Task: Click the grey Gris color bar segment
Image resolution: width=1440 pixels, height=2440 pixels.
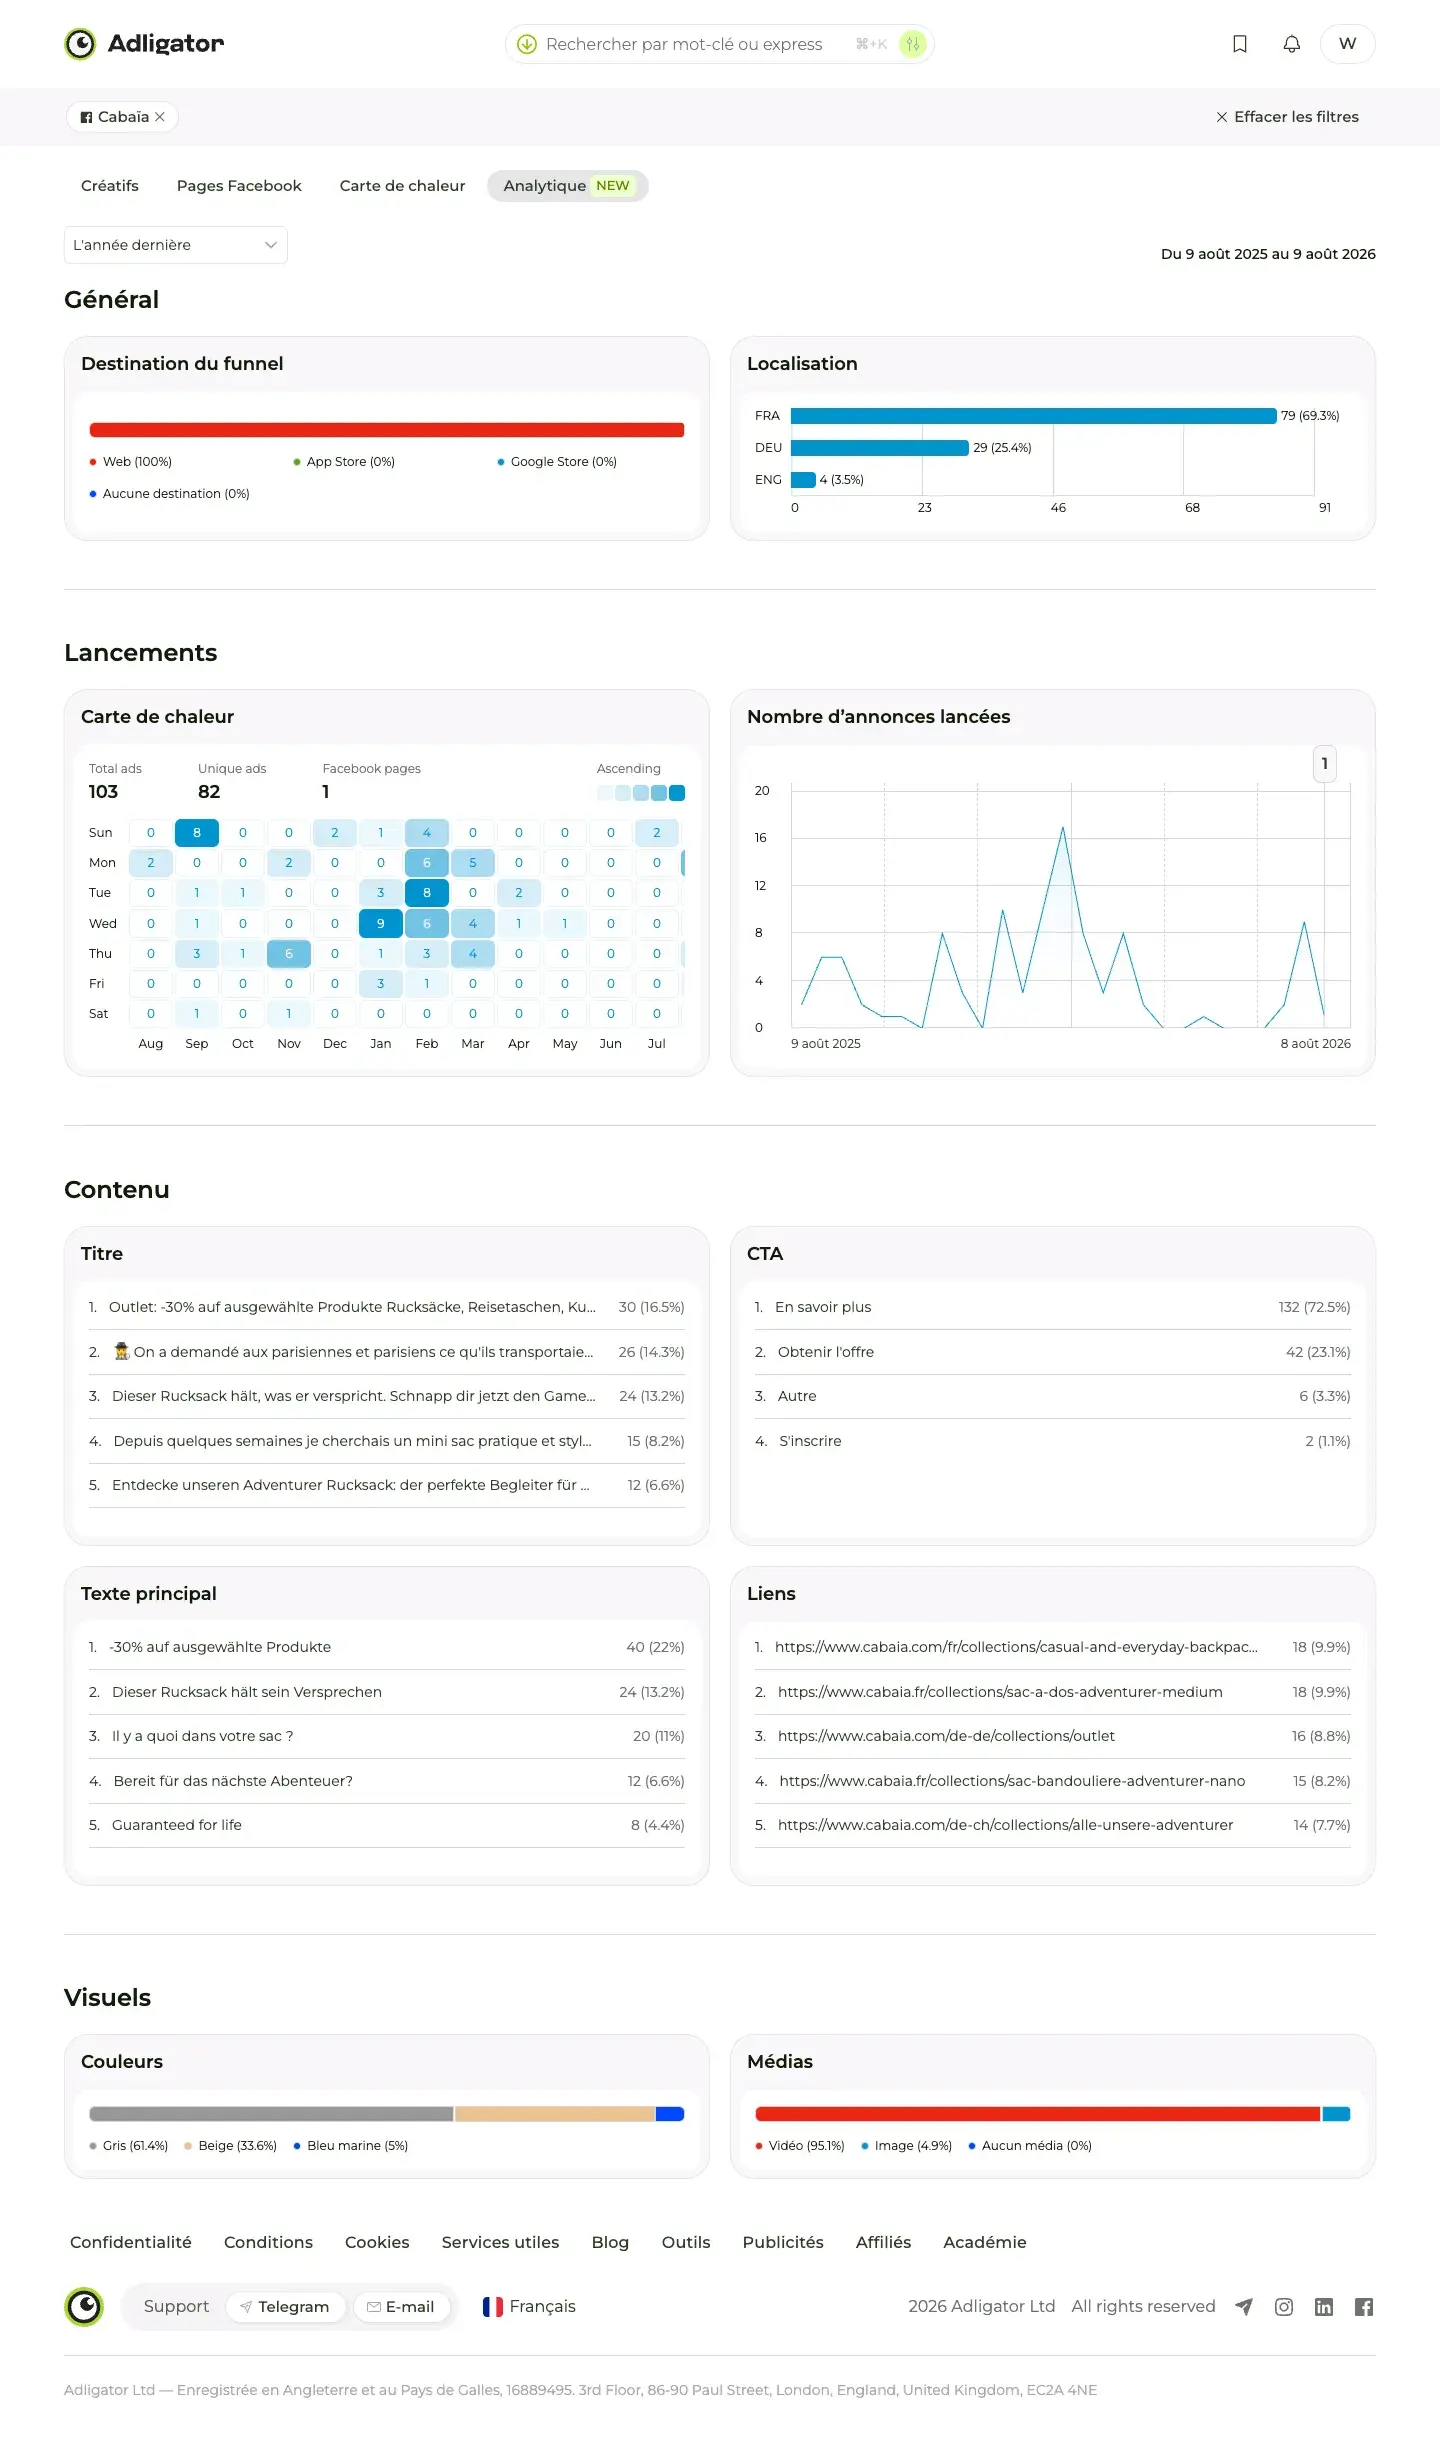Action: click(x=271, y=2114)
